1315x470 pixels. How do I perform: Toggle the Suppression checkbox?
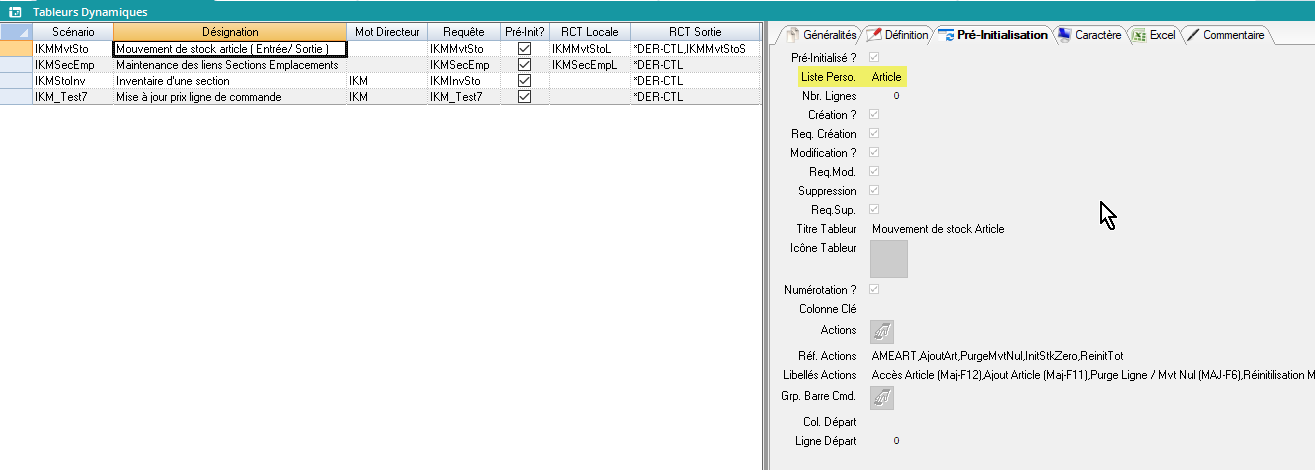876,191
